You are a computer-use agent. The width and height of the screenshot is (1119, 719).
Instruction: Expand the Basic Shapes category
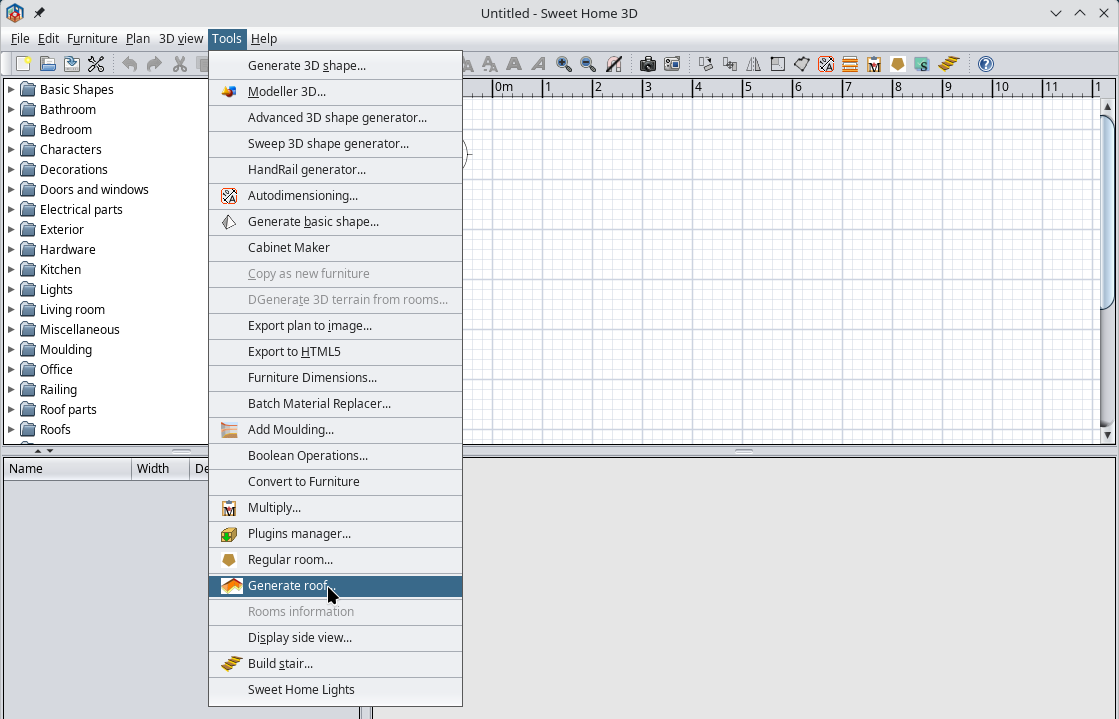pyautogui.click(x=11, y=89)
